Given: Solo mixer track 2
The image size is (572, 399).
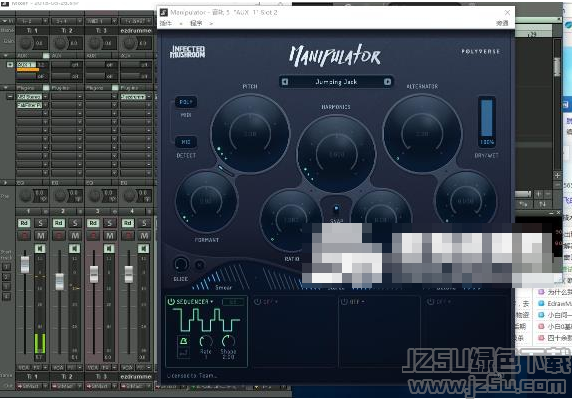Looking at the screenshot, I should [75, 223].
